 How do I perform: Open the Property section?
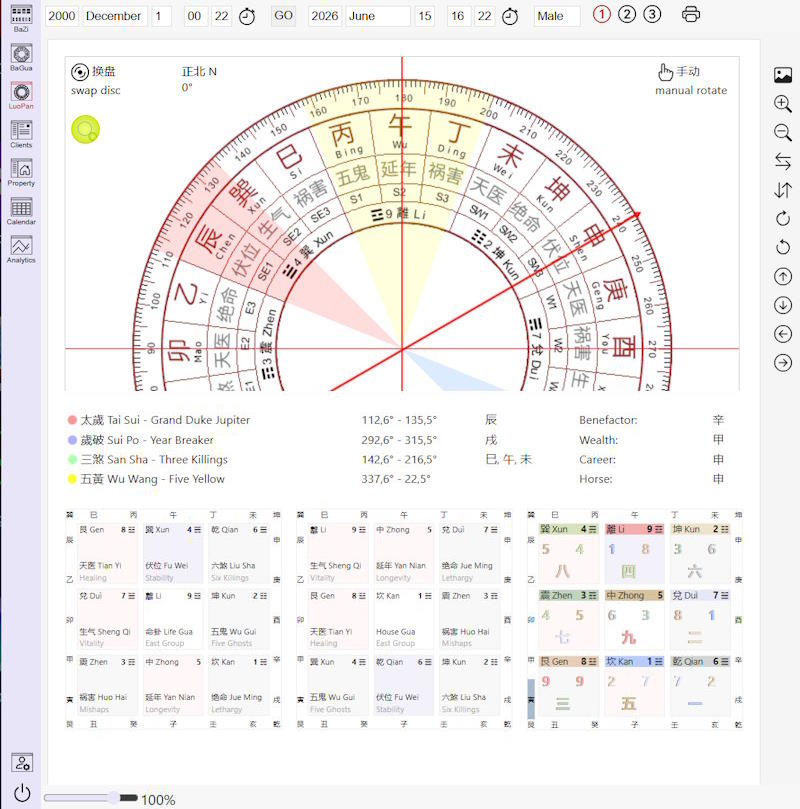pos(21,172)
